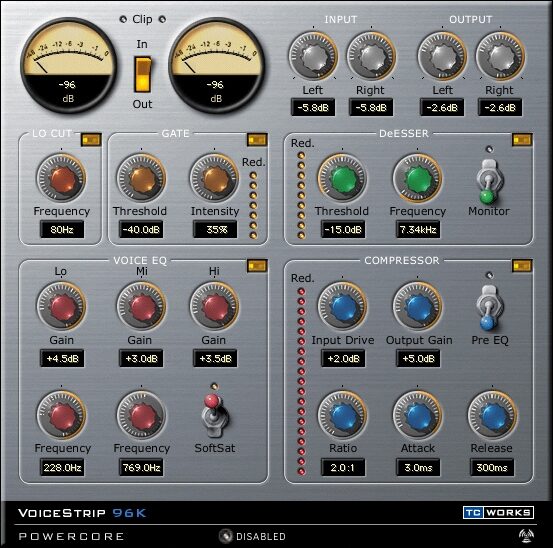Click the Voice EQ Mi Frequency knob
This screenshot has height=548, width=553.
coord(141,415)
